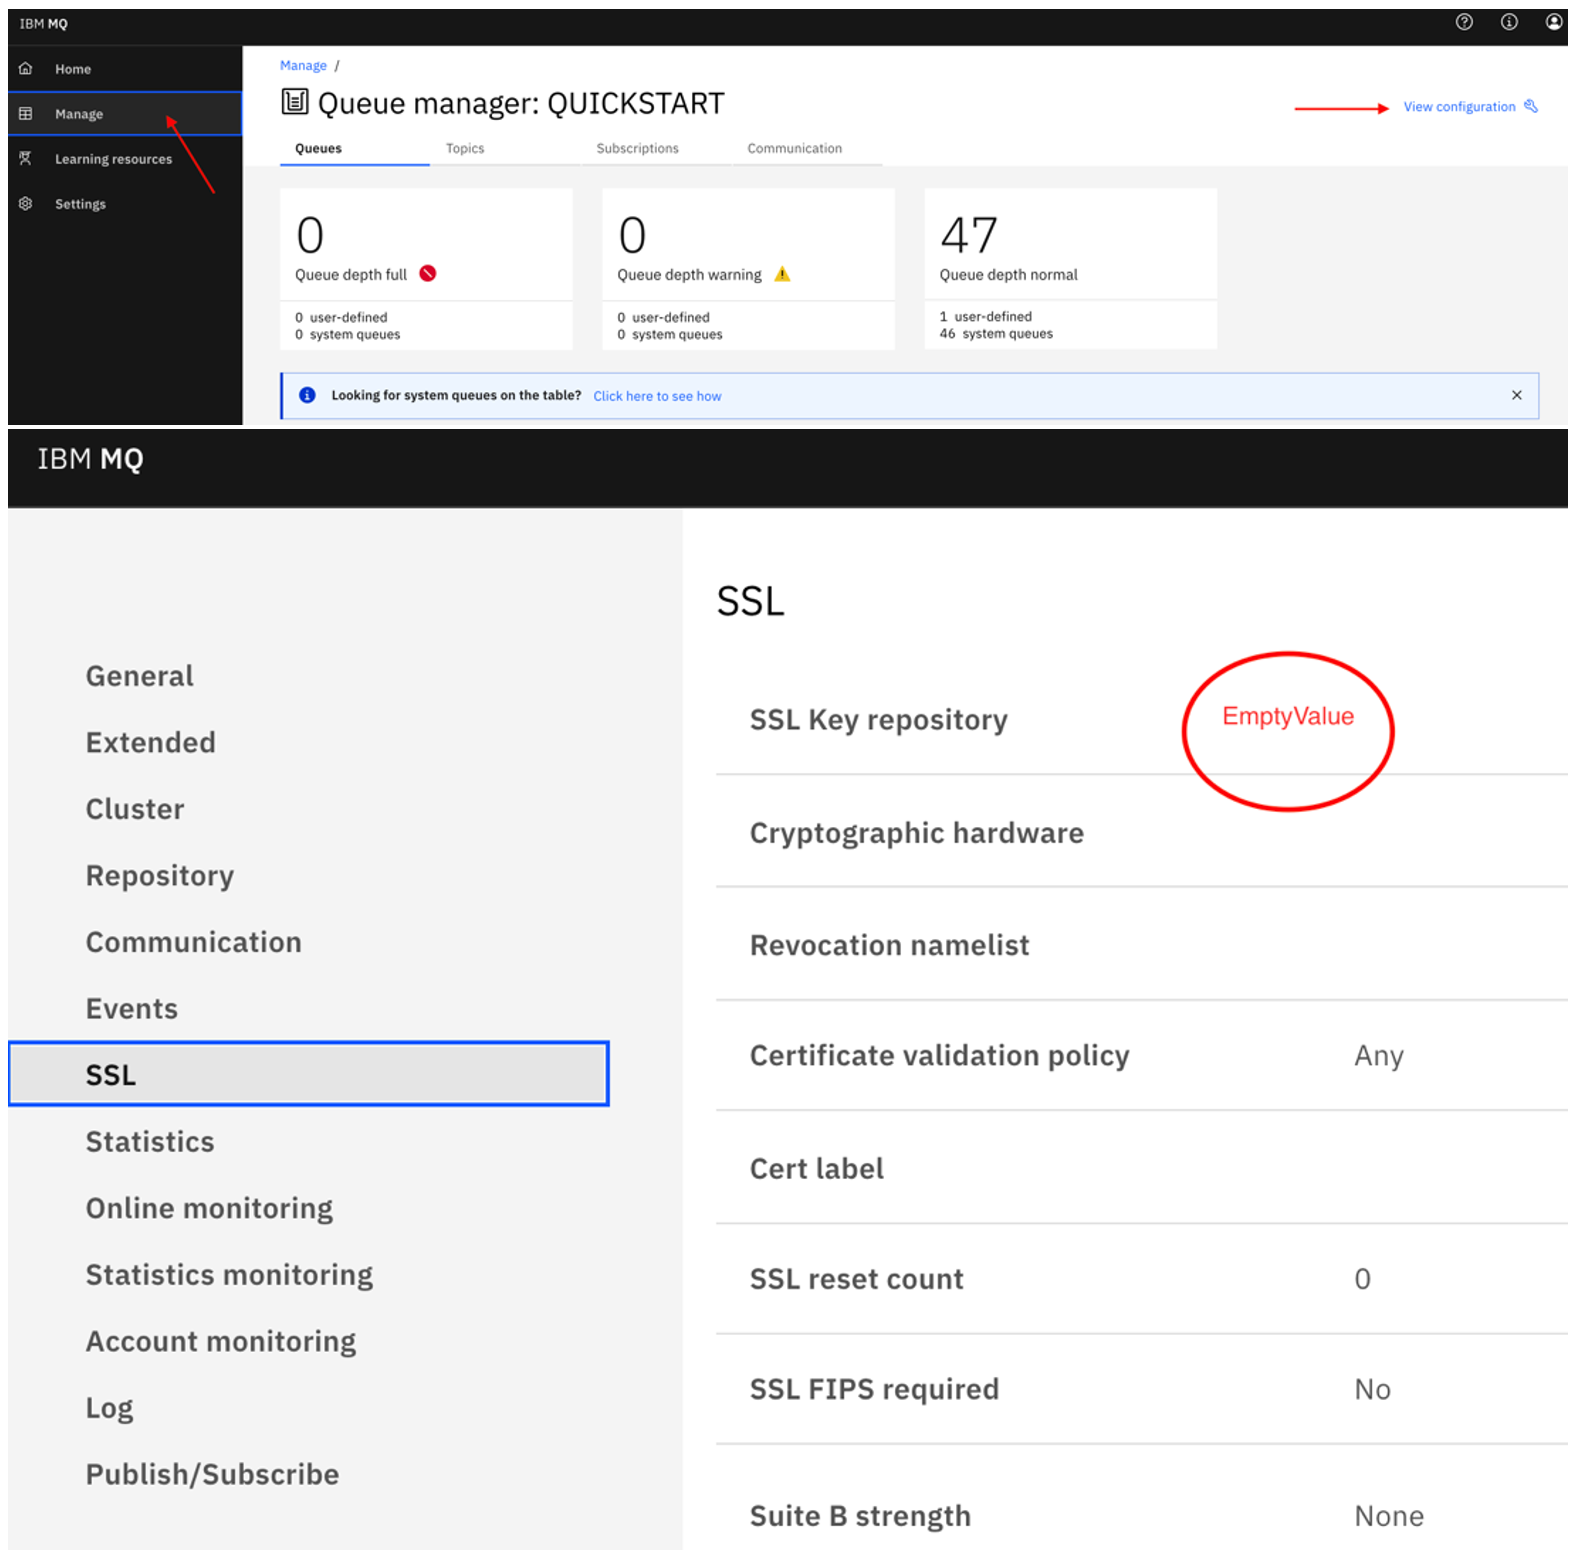Click the Home house icon in sidebar
This screenshot has height=1556, width=1574.
point(26,69)
